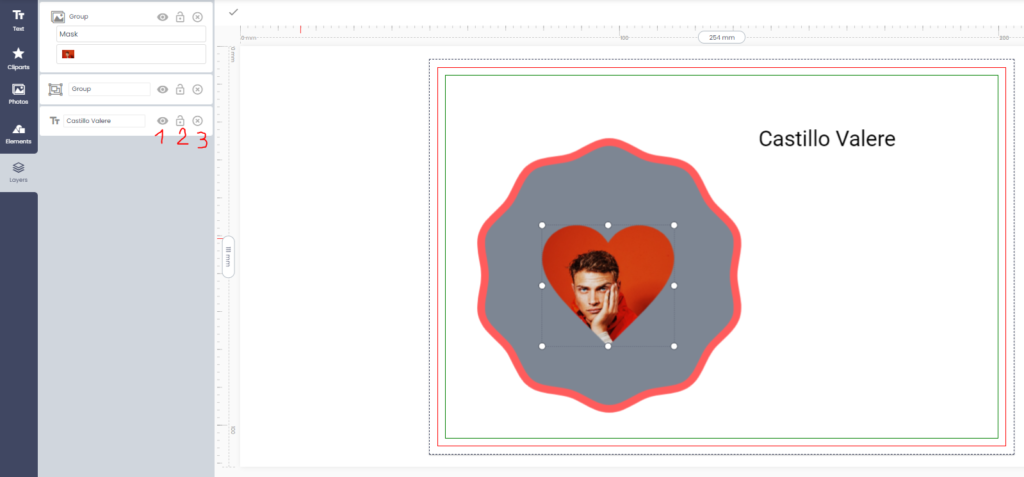Open the Cliparts panel
The image size is (1024, 477).
coord(18,57)
